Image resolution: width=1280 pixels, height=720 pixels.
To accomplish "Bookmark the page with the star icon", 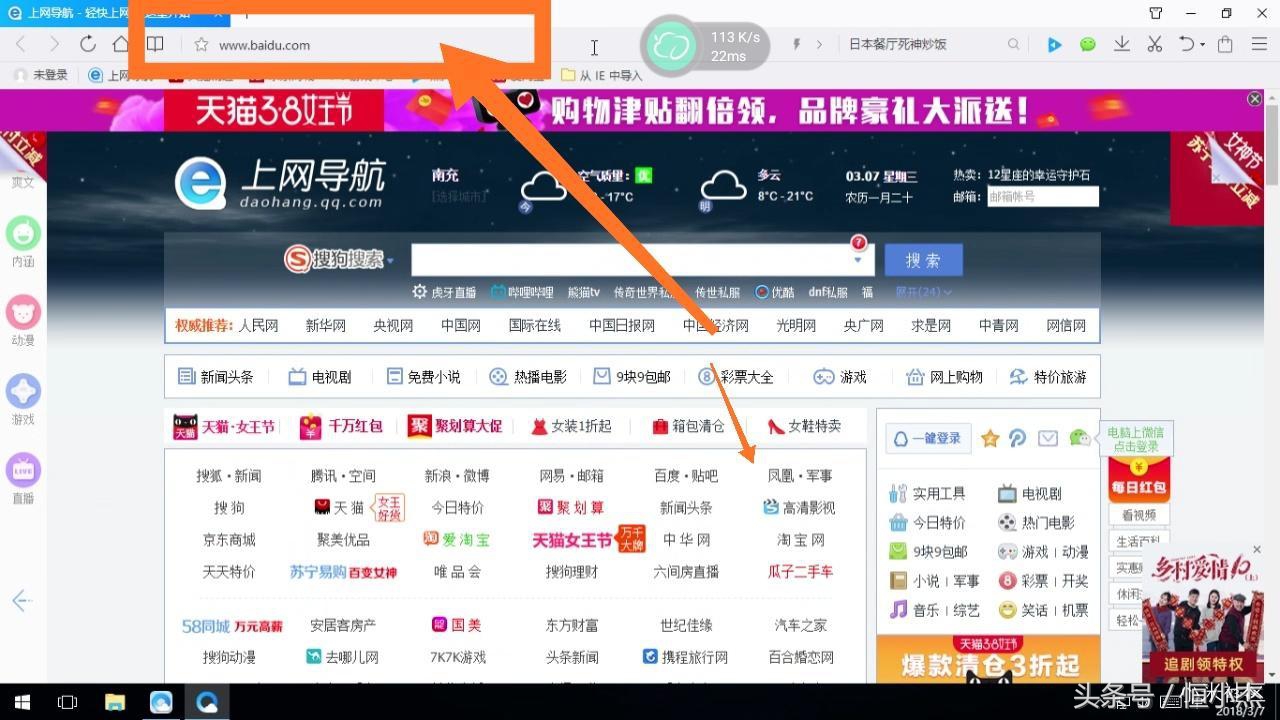I will point(201,44).
